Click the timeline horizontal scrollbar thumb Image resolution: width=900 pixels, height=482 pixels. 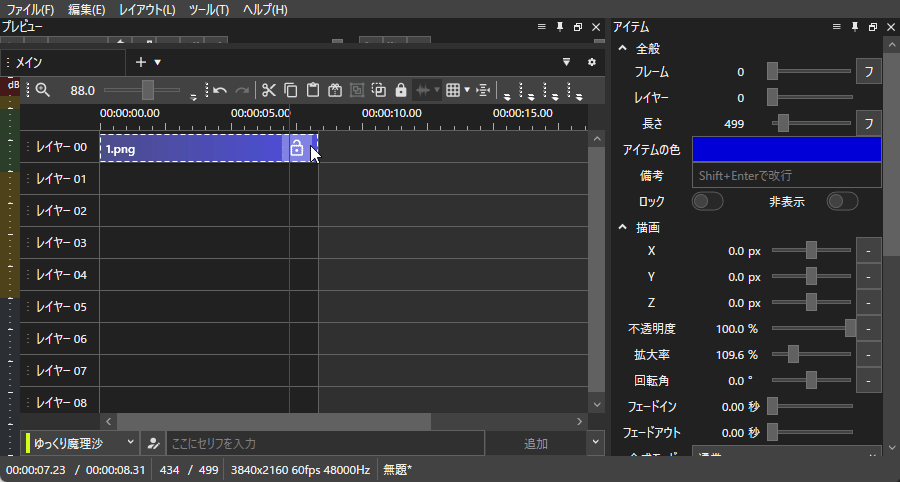coord(274,422)
